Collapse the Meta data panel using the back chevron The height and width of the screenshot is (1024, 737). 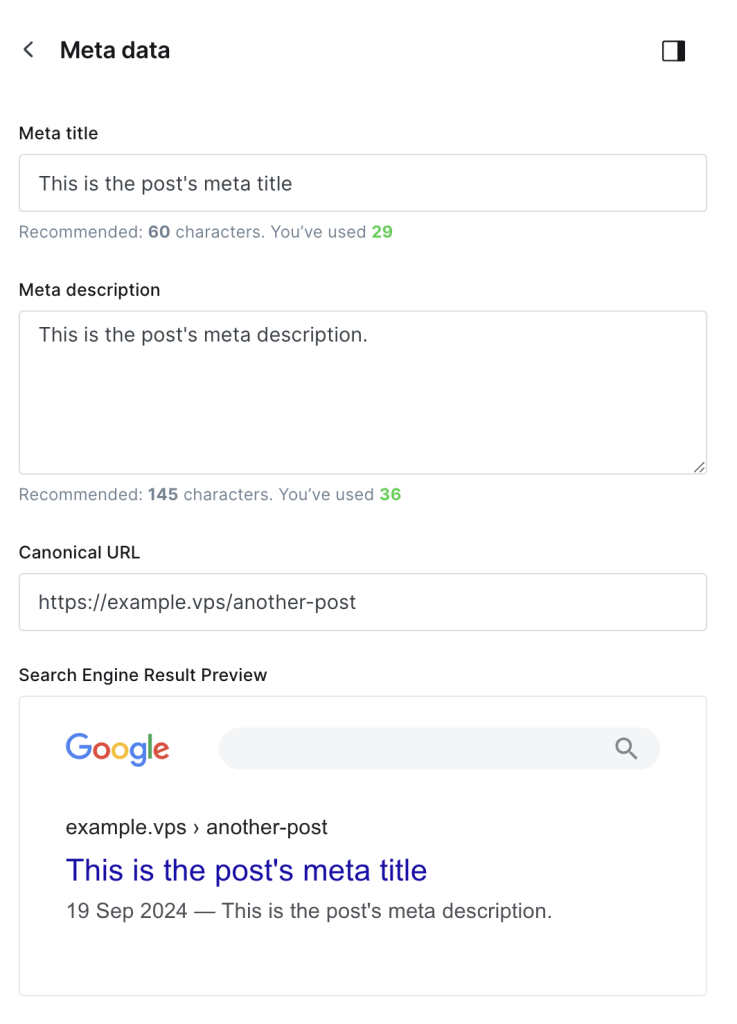click(x=28, y=49)
